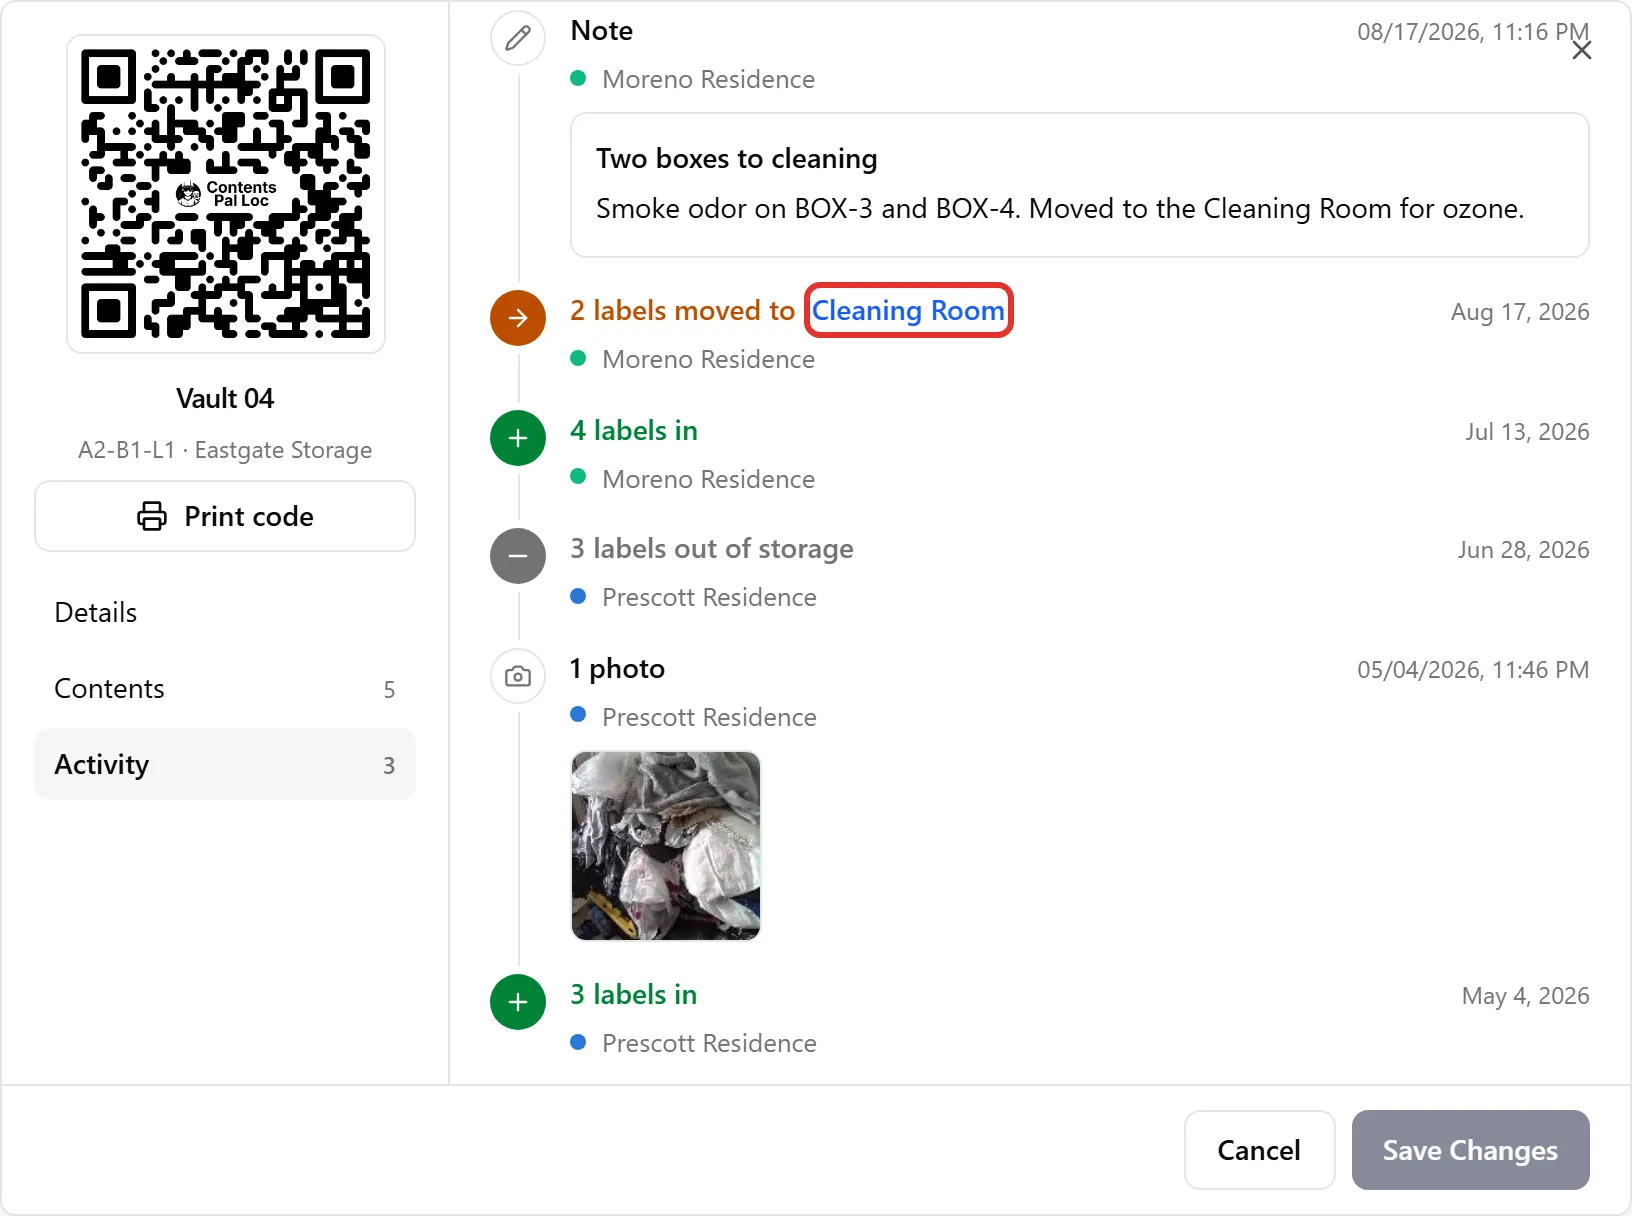
Task: Click 'Moreno Residence' under 4 labels in
Action: click(x=708, y=479)
